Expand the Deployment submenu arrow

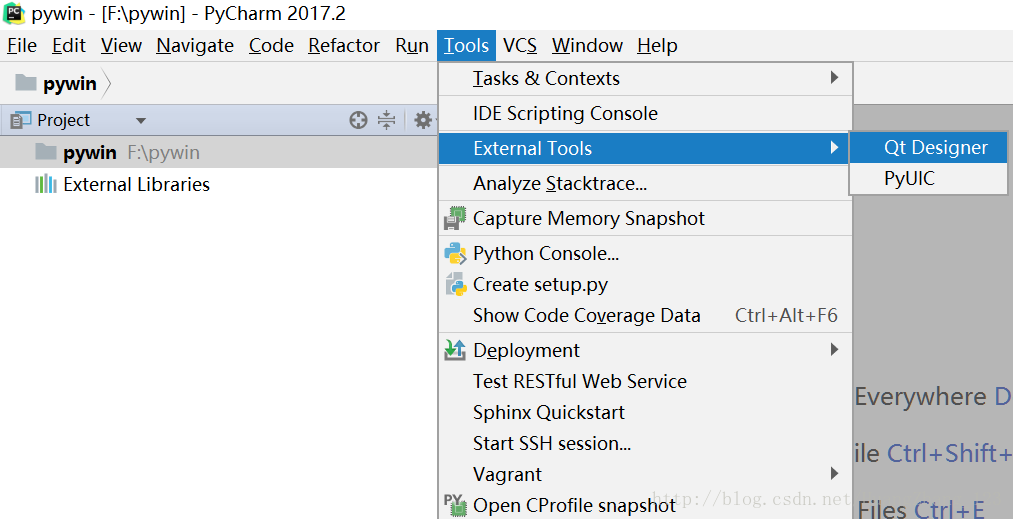pyautogui.click(x=834, y=350)
